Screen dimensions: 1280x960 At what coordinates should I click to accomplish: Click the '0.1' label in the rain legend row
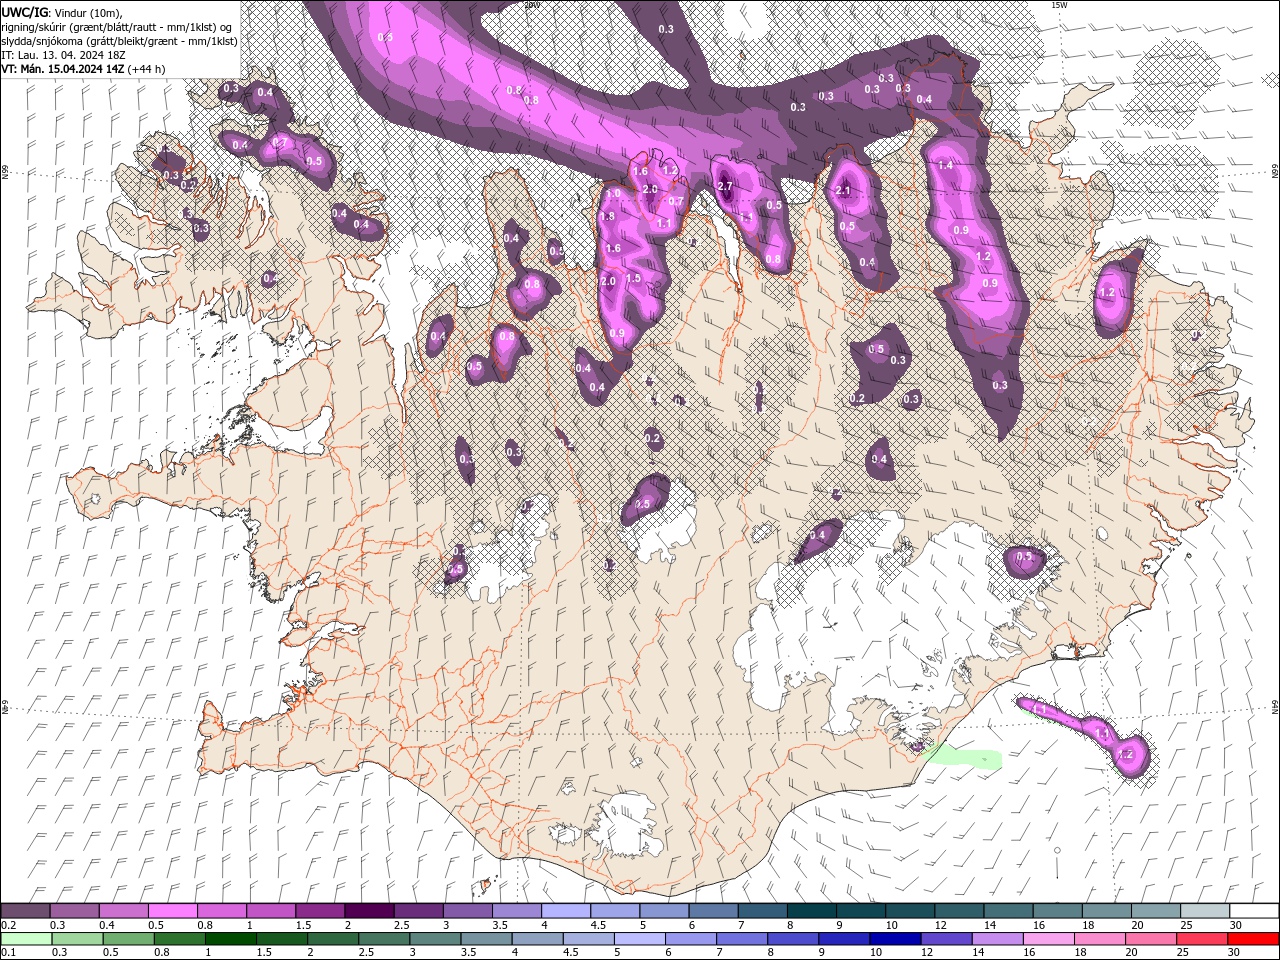(9, 953)
